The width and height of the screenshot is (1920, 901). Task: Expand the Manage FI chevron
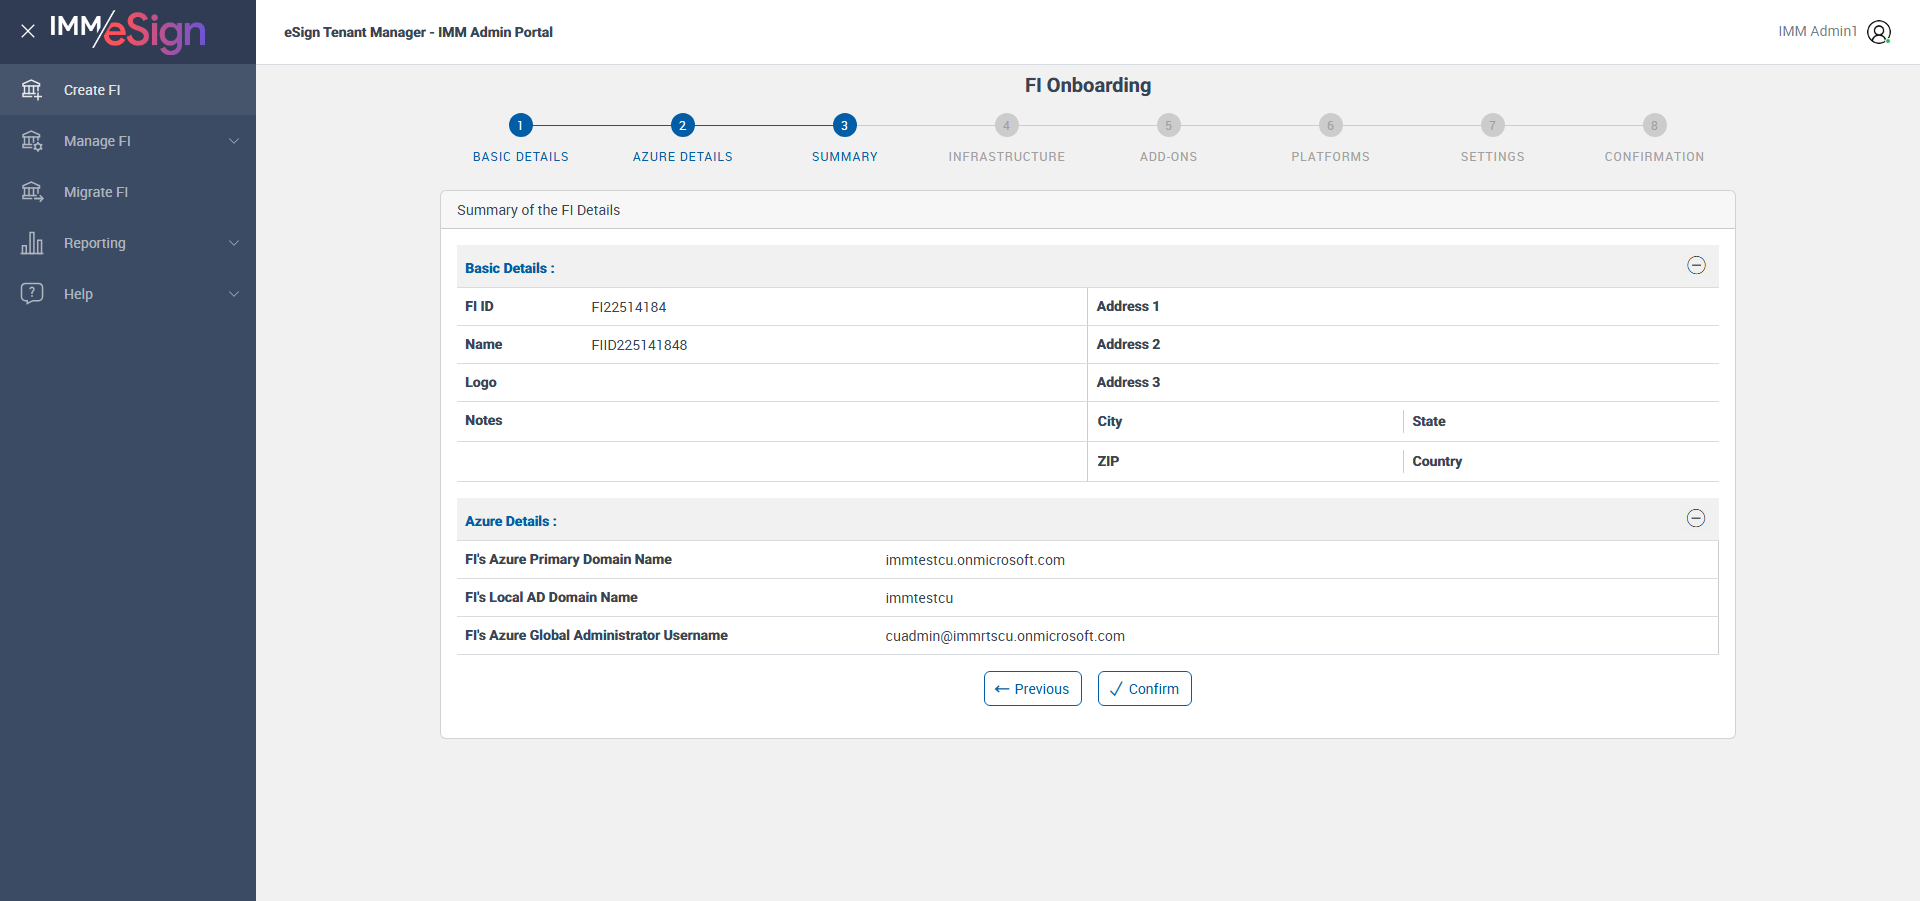click(234, 141)
